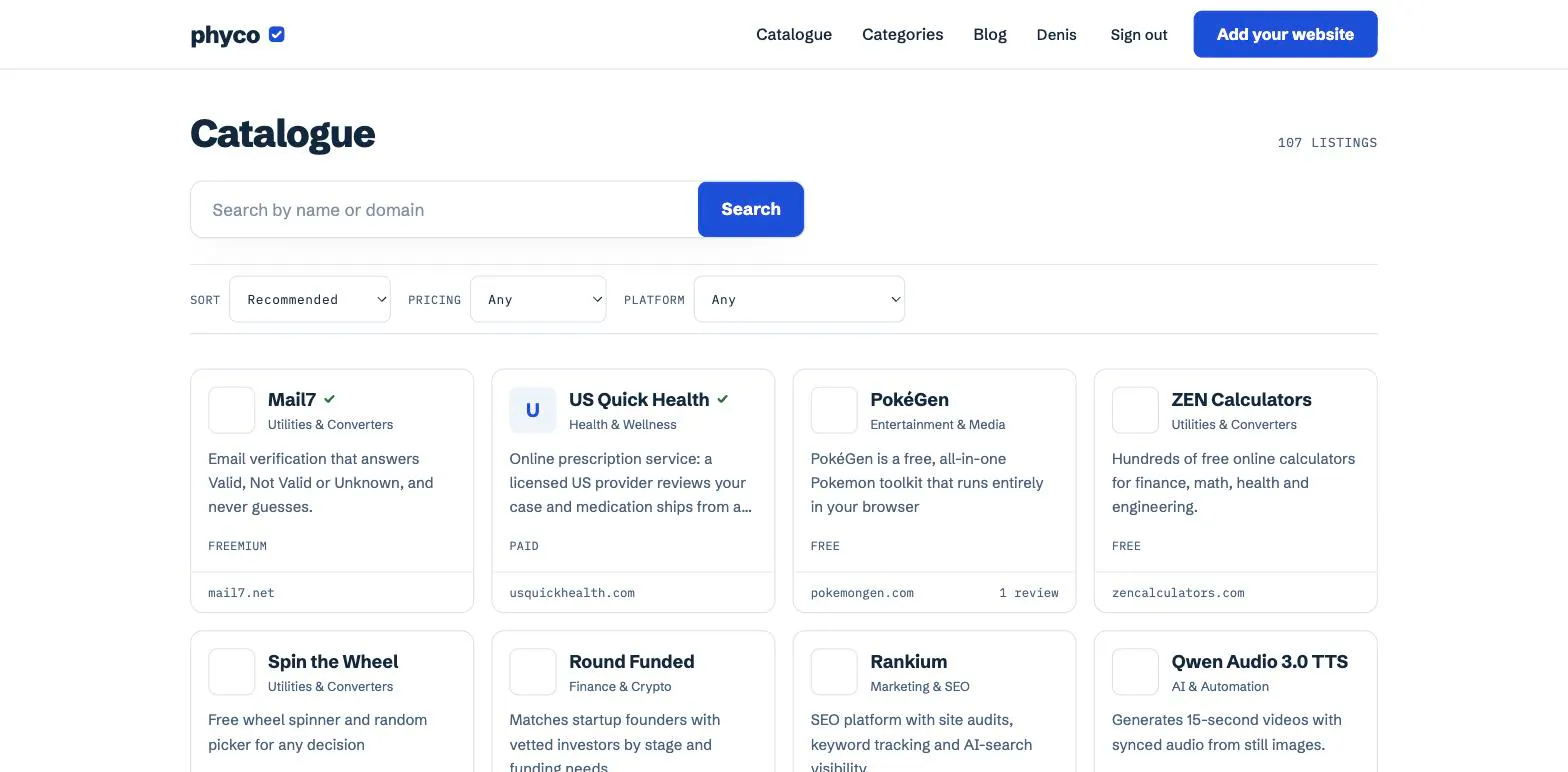Focus the Search by name or domain field
Viewport: 1568px width, 772px height.
pyautogui.click(x=445, y=209)
